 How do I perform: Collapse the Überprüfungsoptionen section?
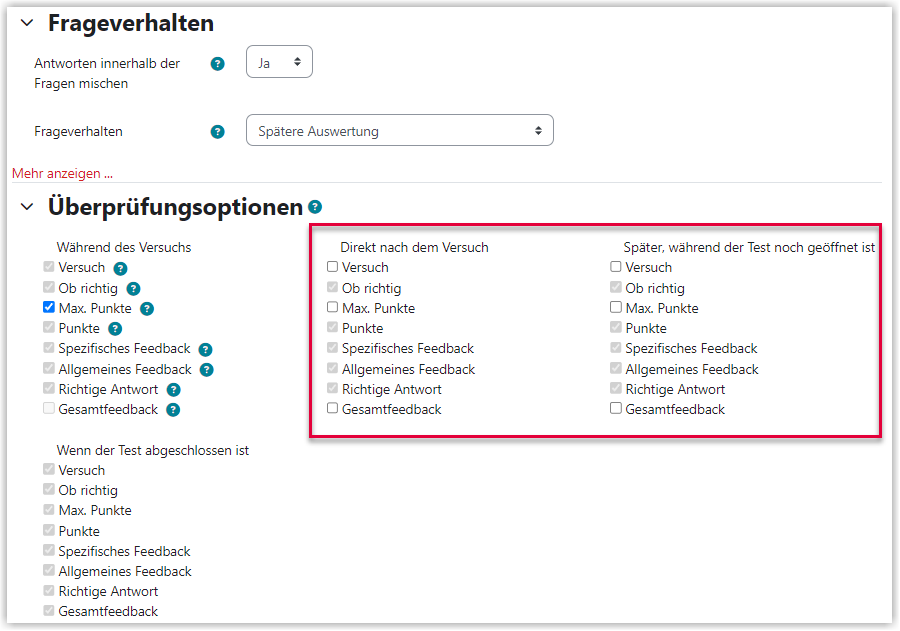tap(27, 207)
